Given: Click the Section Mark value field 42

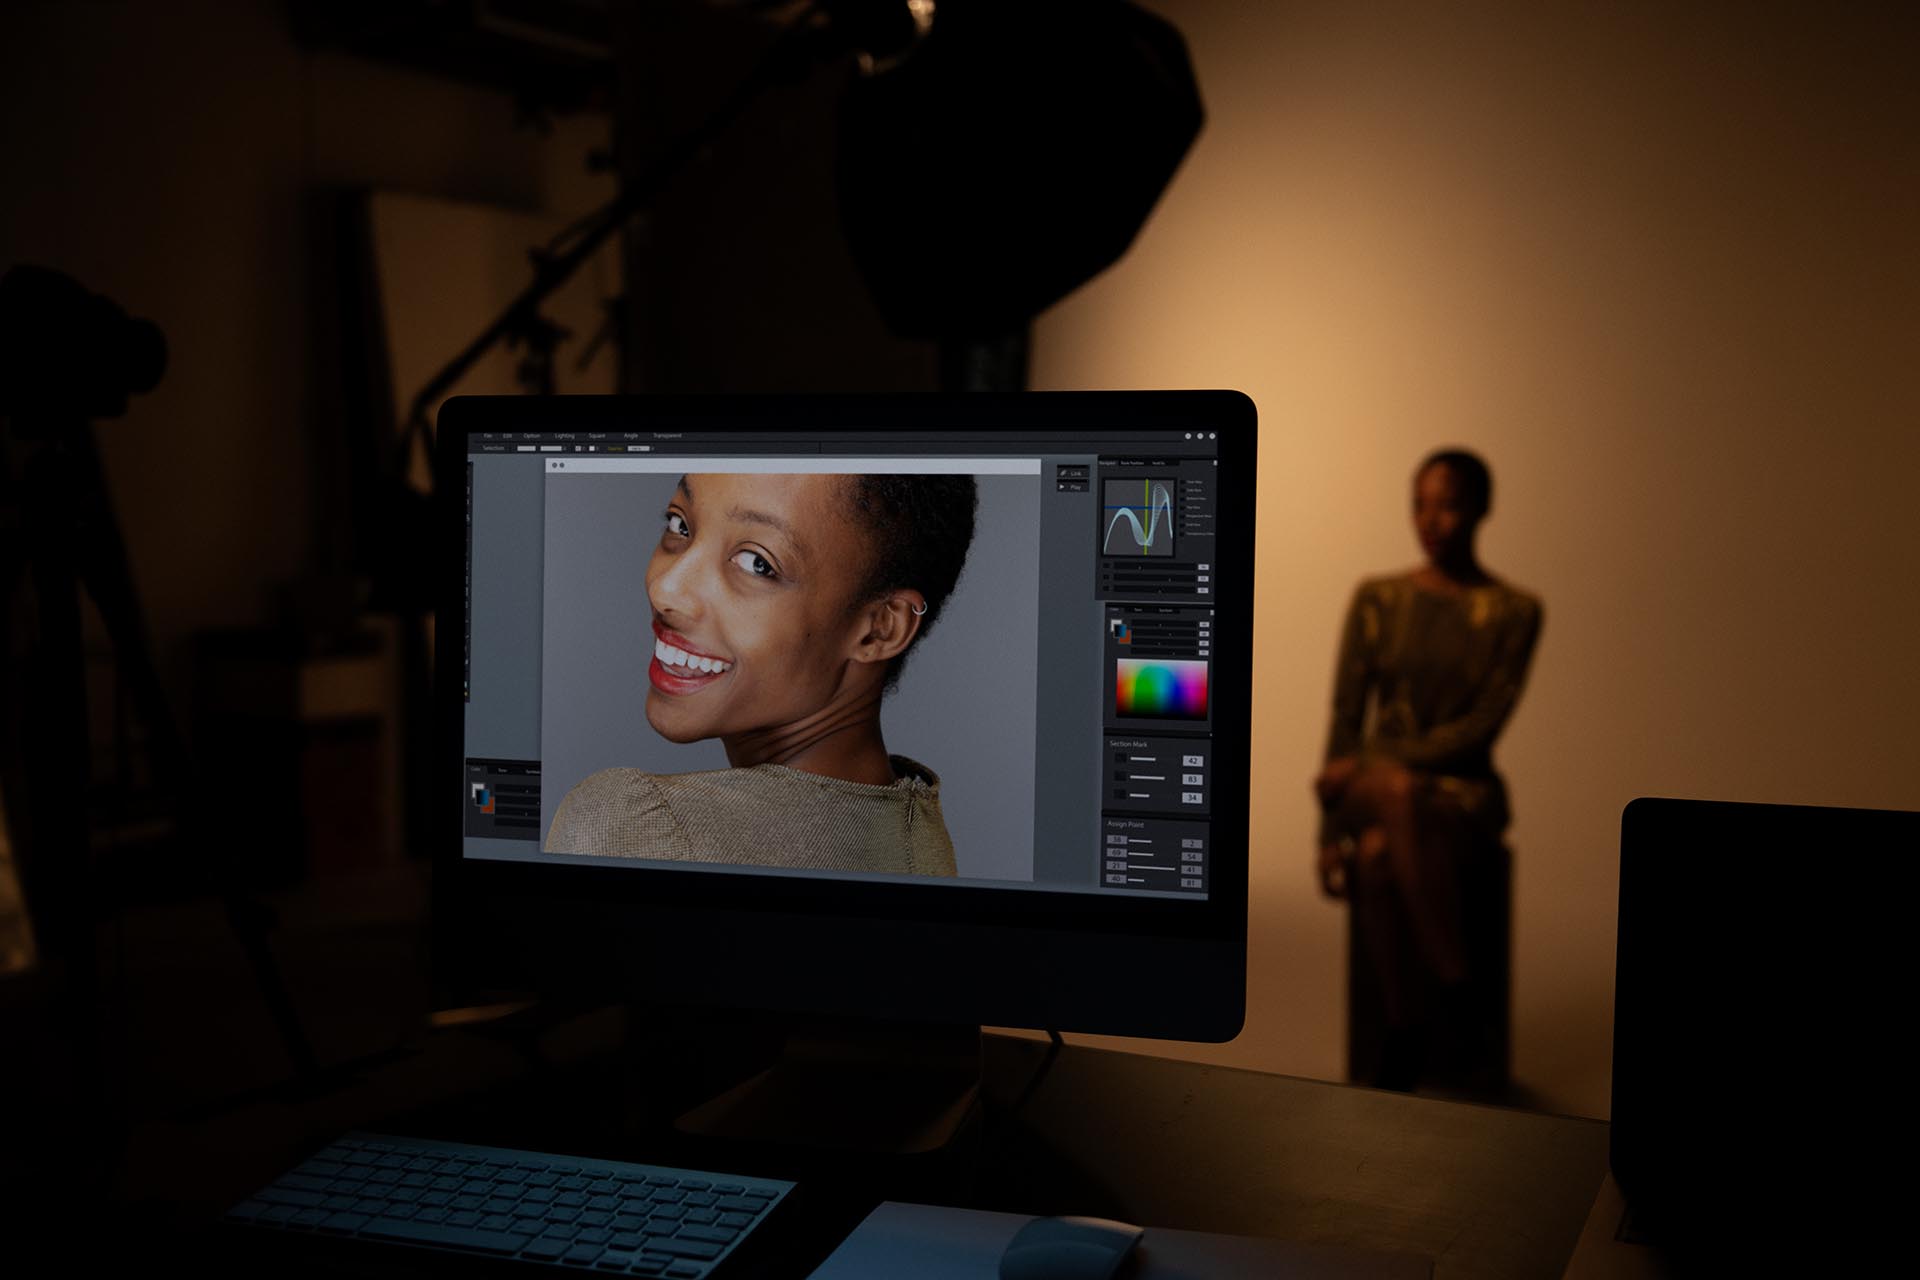Looking at the screenshot, I should (1192, 761).
